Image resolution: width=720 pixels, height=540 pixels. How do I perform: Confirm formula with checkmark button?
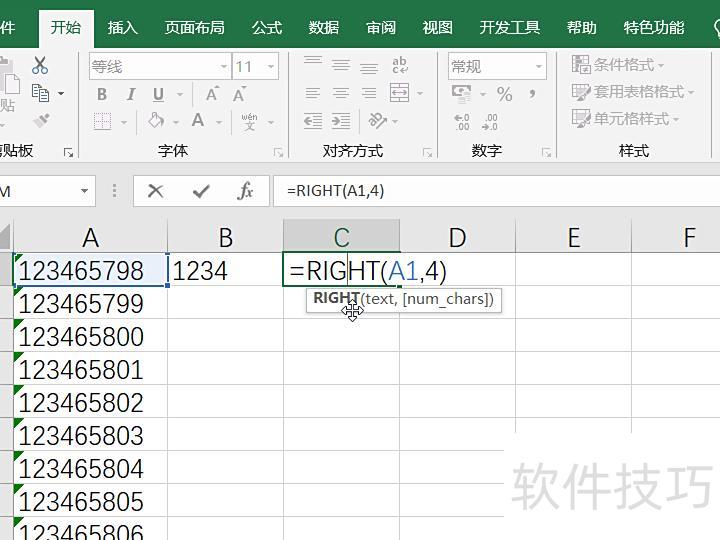point(201,191)
